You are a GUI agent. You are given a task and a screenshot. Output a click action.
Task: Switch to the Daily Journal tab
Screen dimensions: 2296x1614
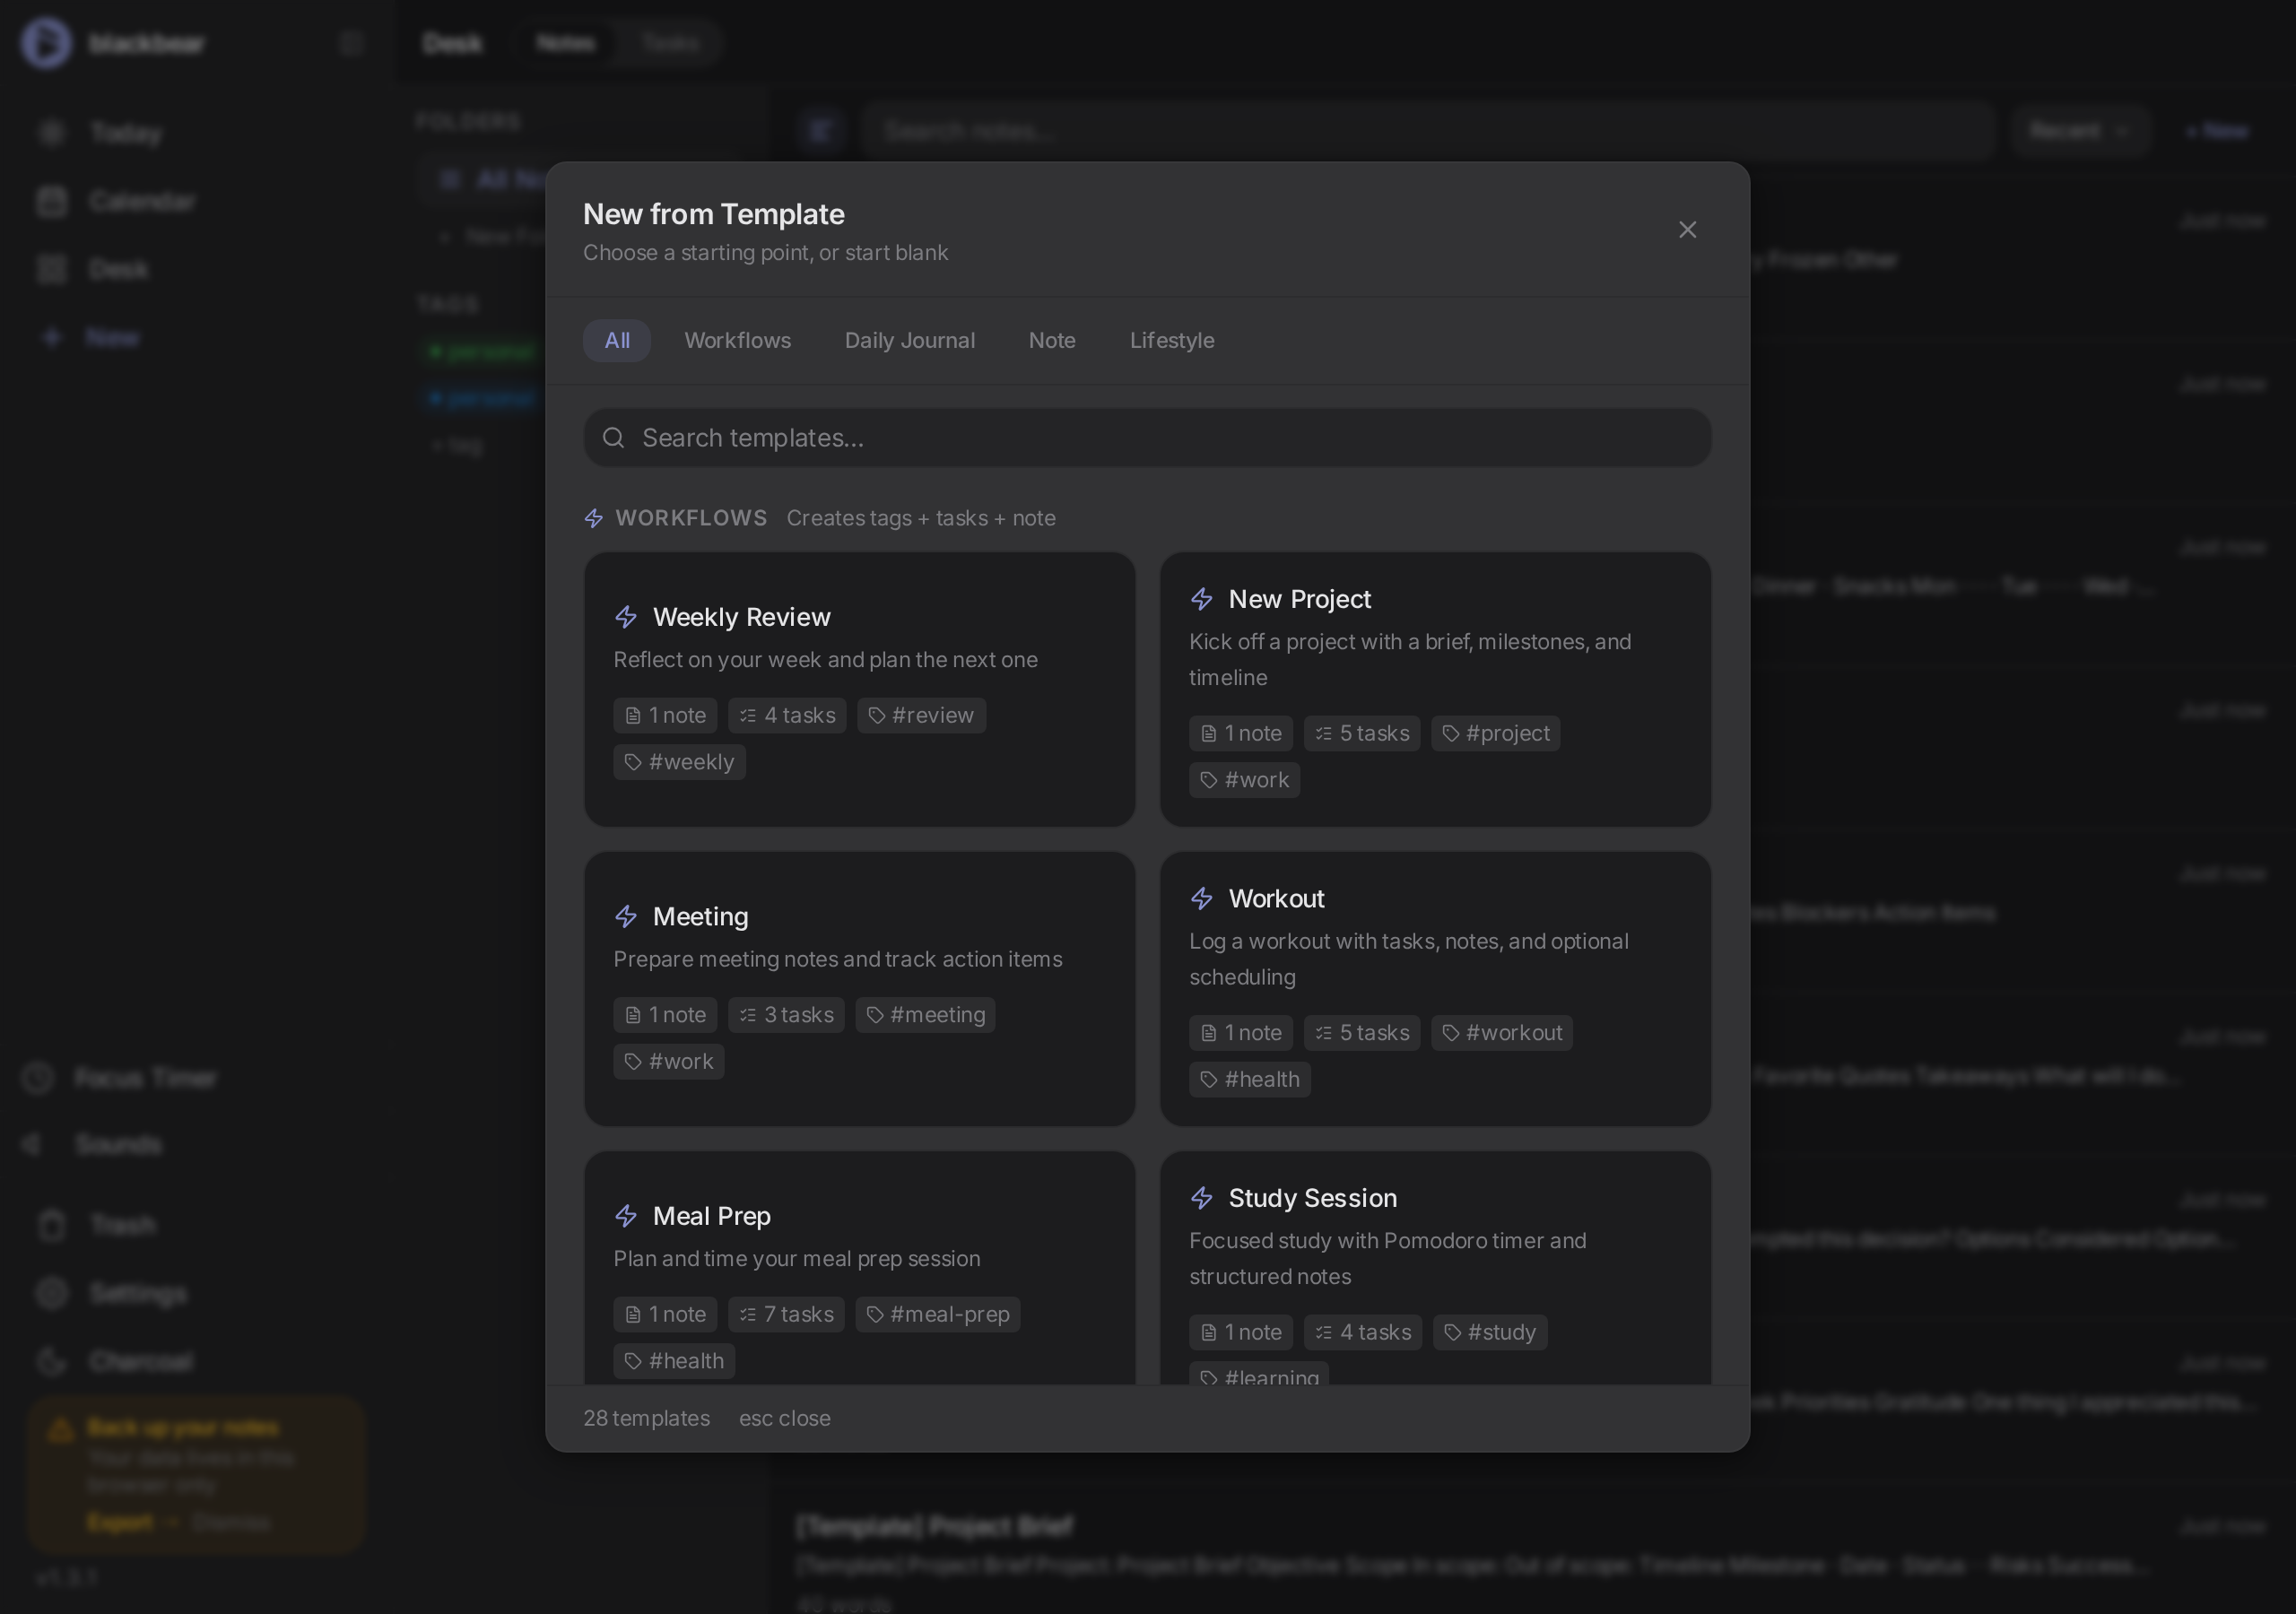pyautogui.click(x=910, y=340)
